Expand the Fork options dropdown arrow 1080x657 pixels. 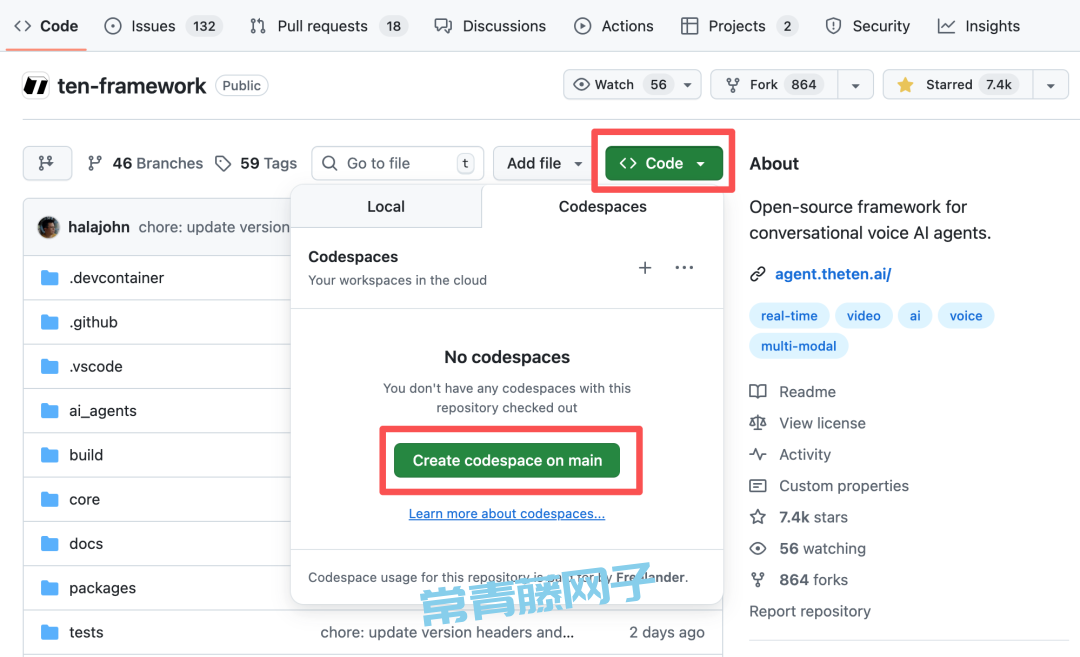pos(855,85)
